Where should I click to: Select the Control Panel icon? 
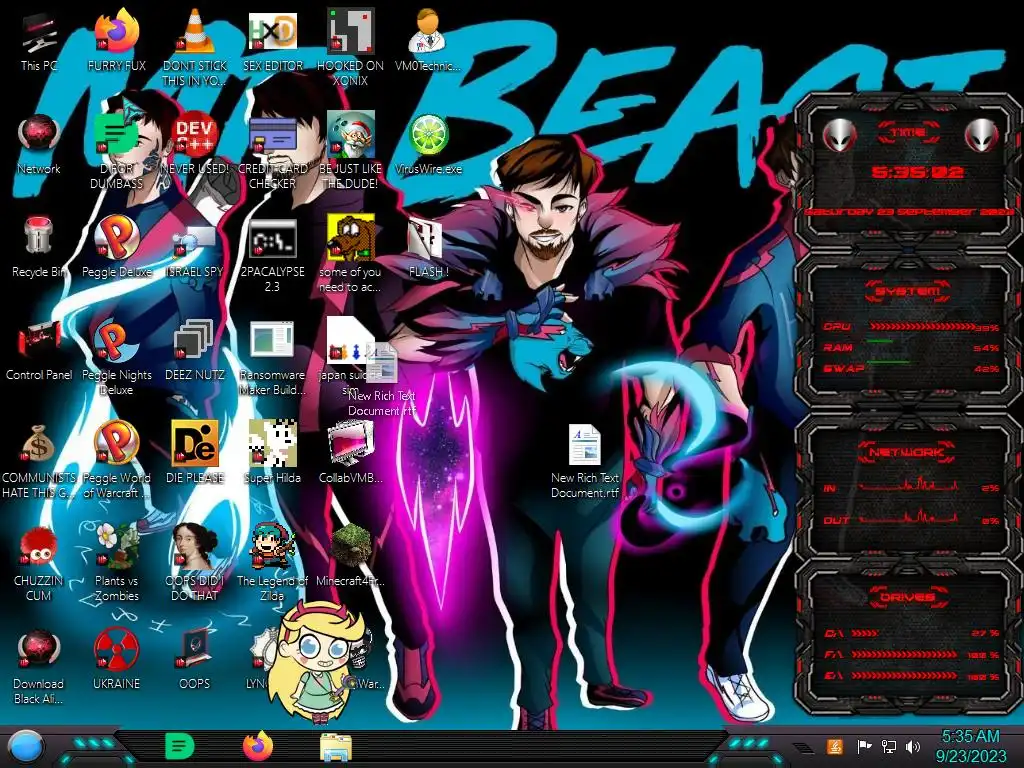pyautogui.click(x=39, y=350)
